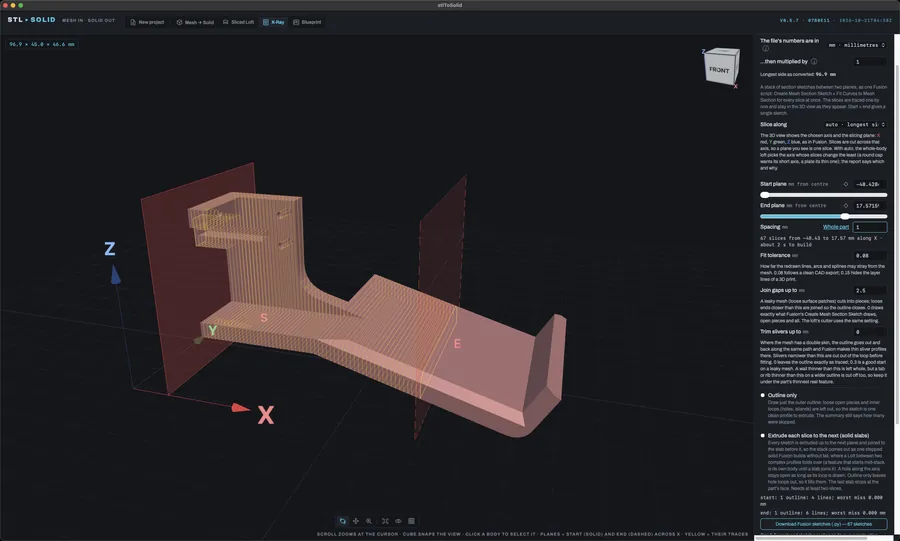Click the Fit tolerance value field
This screenshot has width=900, height=541.
(870, 255)
